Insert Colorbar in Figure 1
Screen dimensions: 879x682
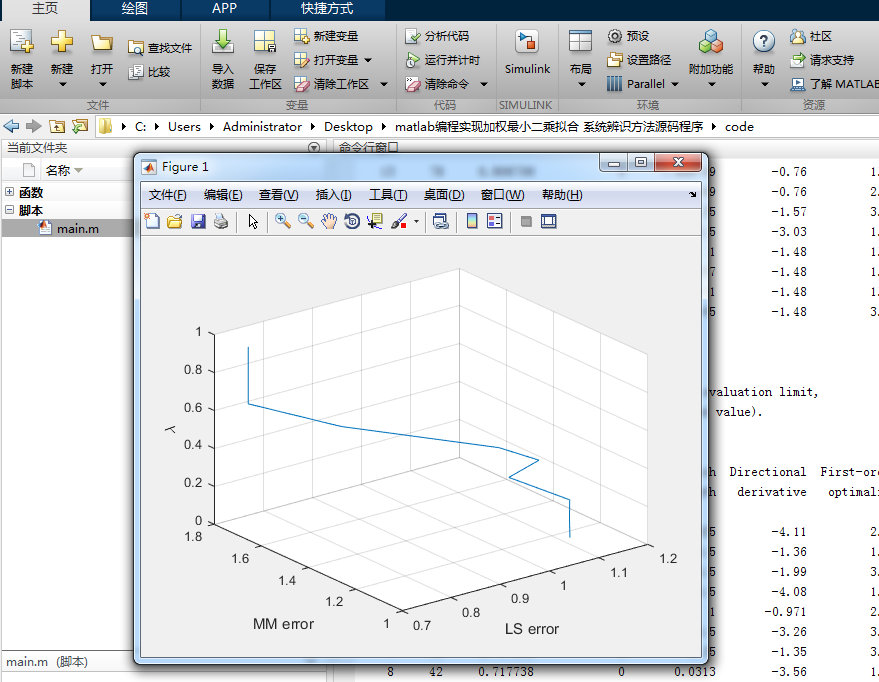click(472, 221)
